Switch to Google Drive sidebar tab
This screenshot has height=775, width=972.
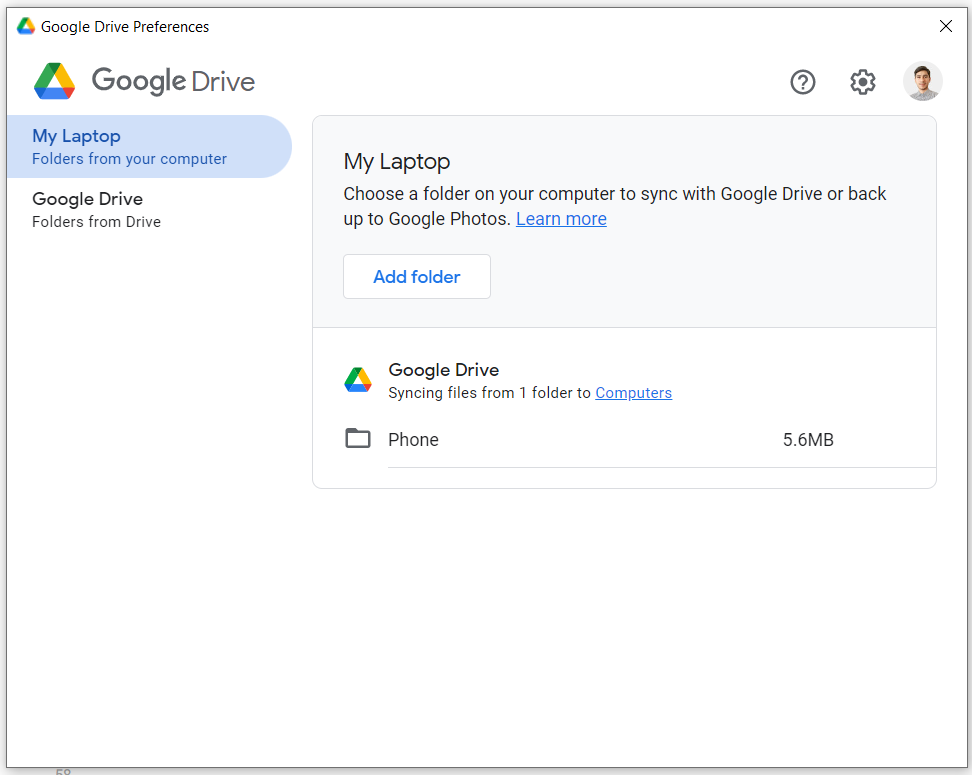coord(149,210)
